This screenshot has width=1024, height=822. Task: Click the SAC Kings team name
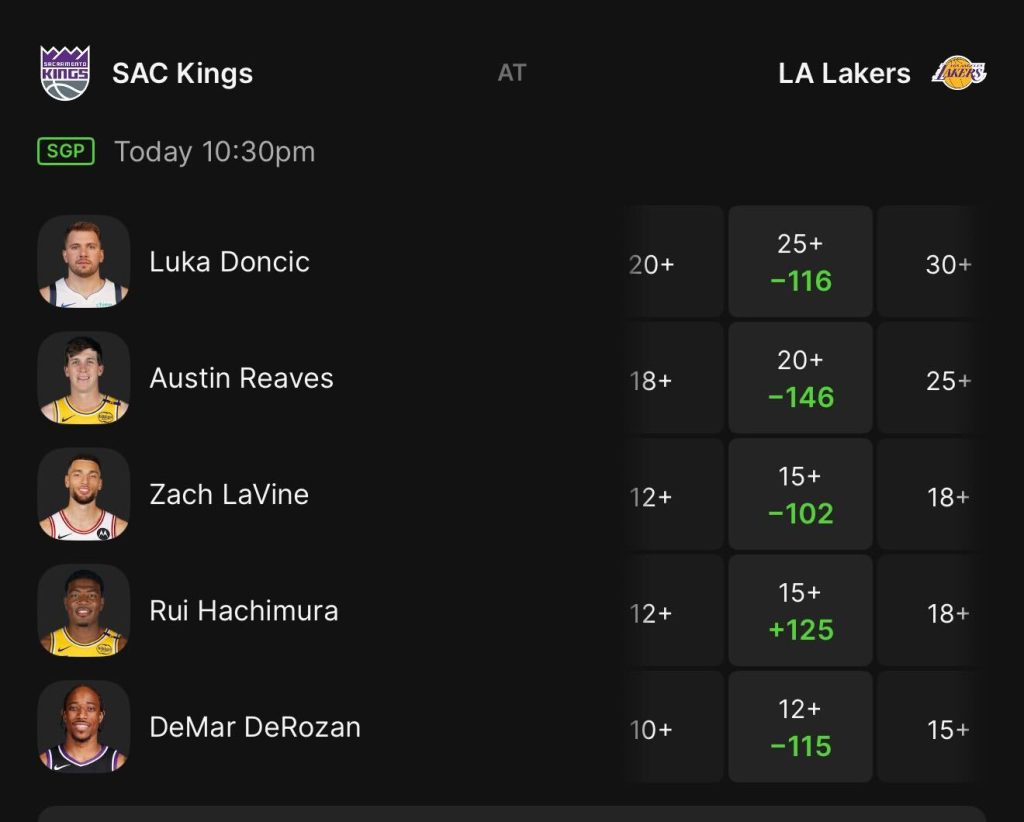(x=182, y=73)
